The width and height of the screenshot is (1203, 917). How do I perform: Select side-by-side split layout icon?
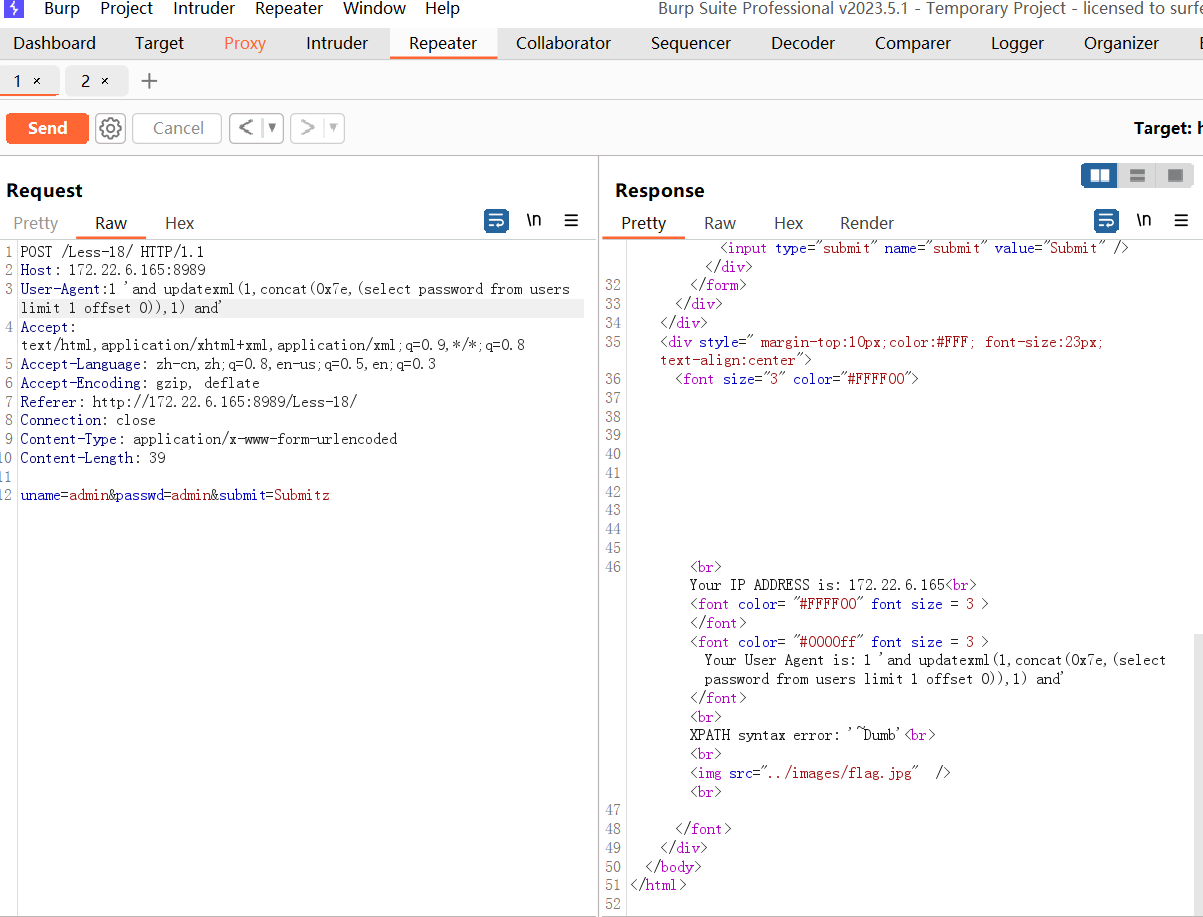[1099, 176]
